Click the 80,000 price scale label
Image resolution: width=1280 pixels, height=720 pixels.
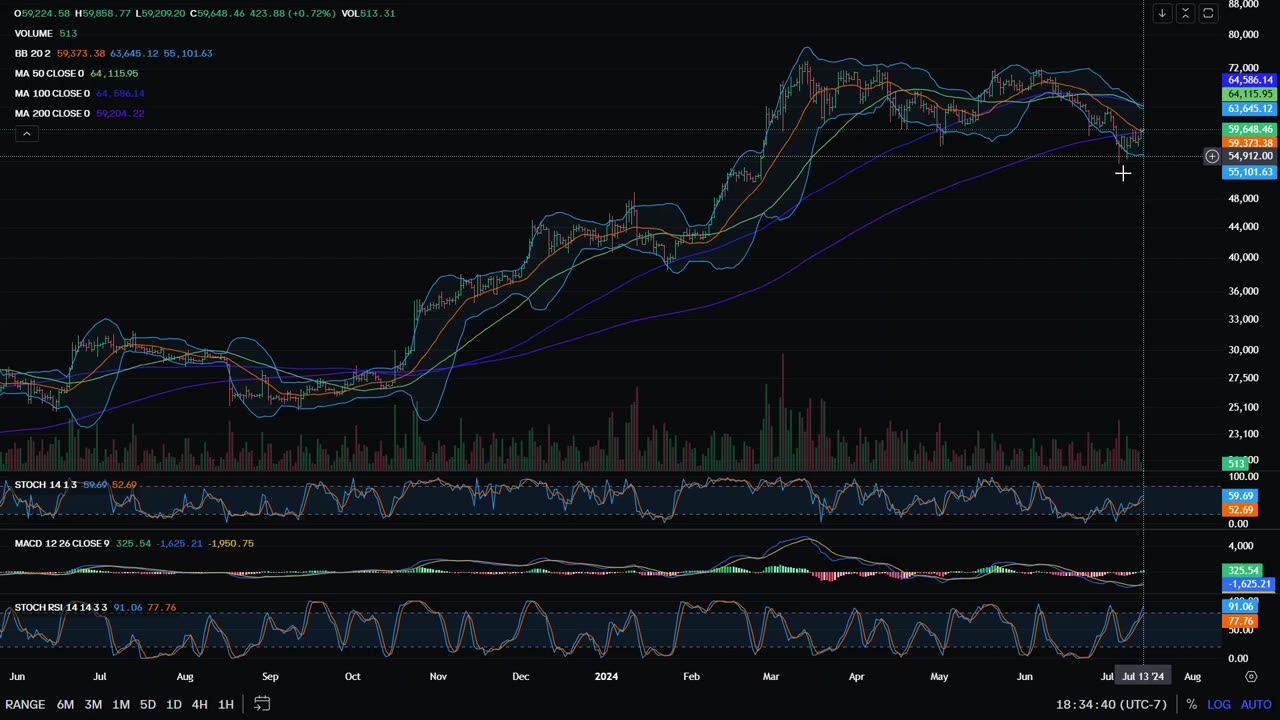pos(1243,35)
